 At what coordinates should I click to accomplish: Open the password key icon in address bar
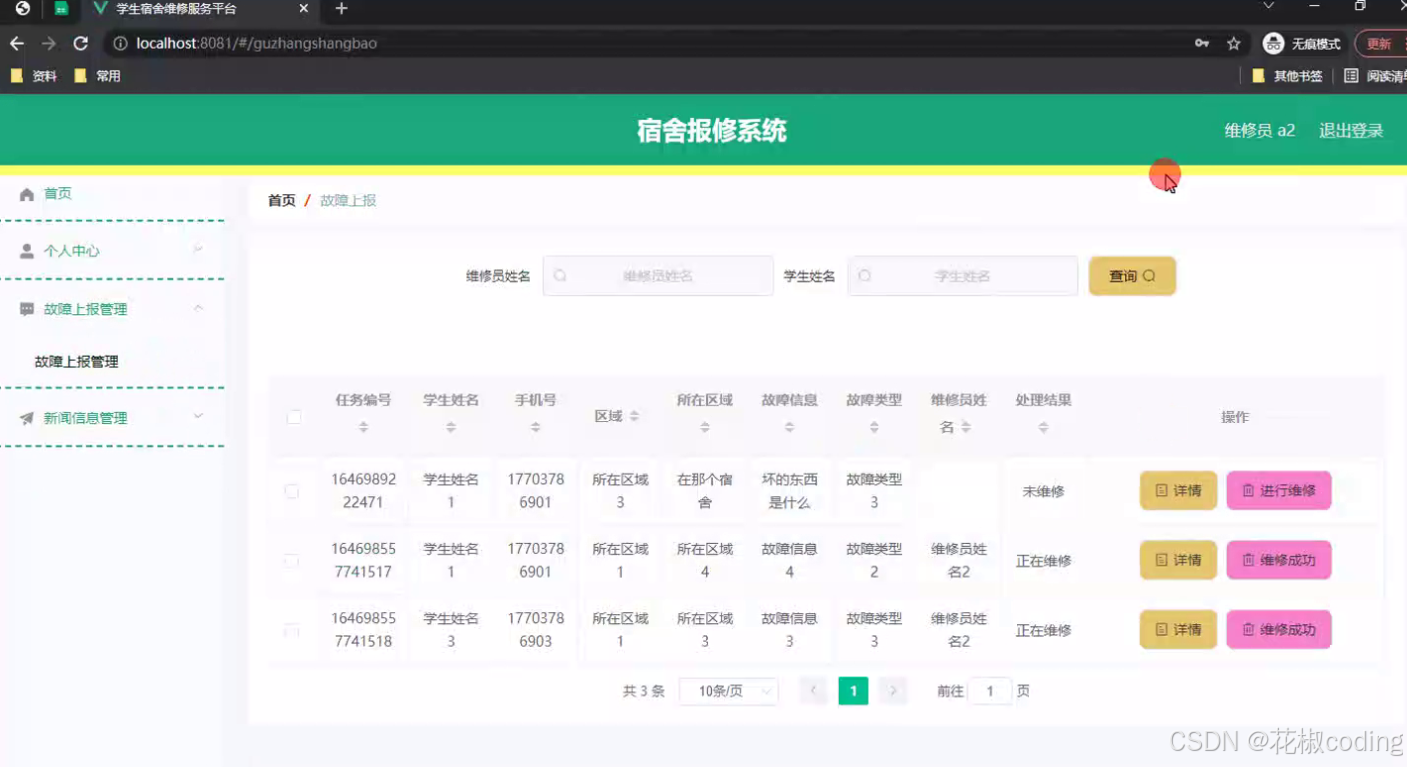[x=1201, y=44]
